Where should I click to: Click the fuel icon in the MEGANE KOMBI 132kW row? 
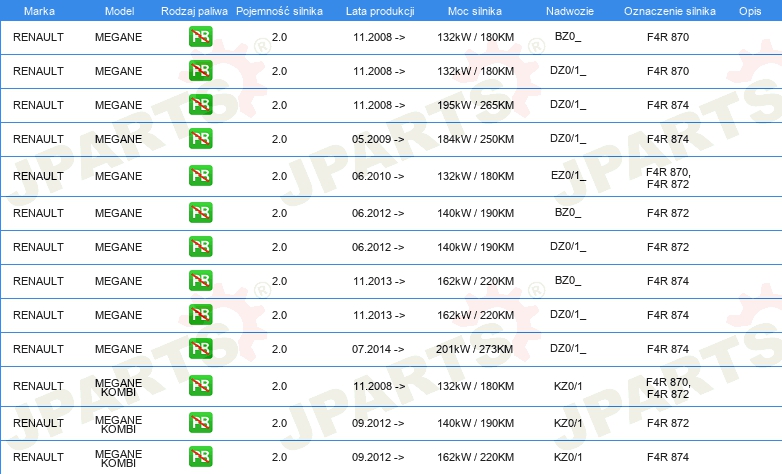click(x=200, y=386)
